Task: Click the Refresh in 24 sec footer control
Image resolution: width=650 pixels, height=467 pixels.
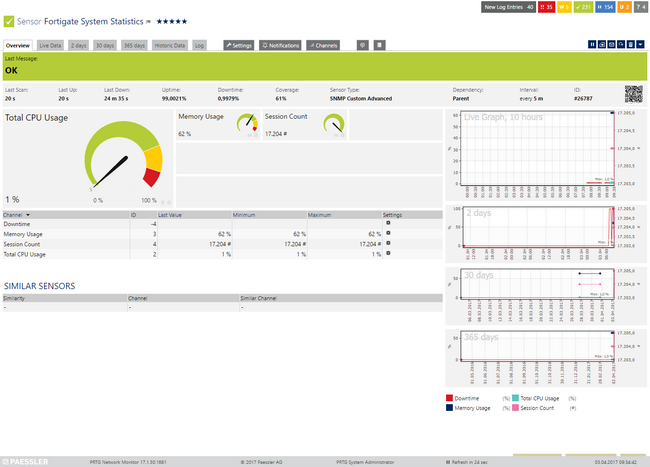Action: [467, 462]
